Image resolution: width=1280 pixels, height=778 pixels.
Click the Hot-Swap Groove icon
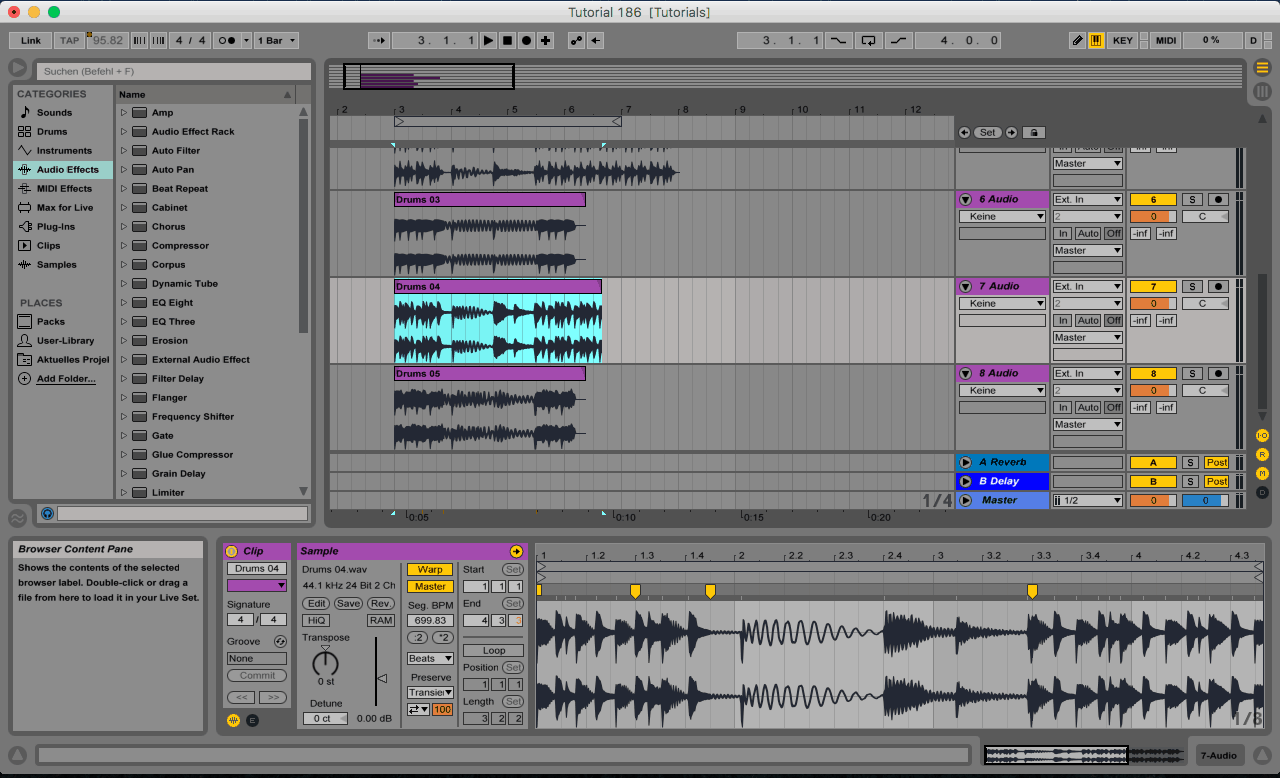click(x=280, y=642)
